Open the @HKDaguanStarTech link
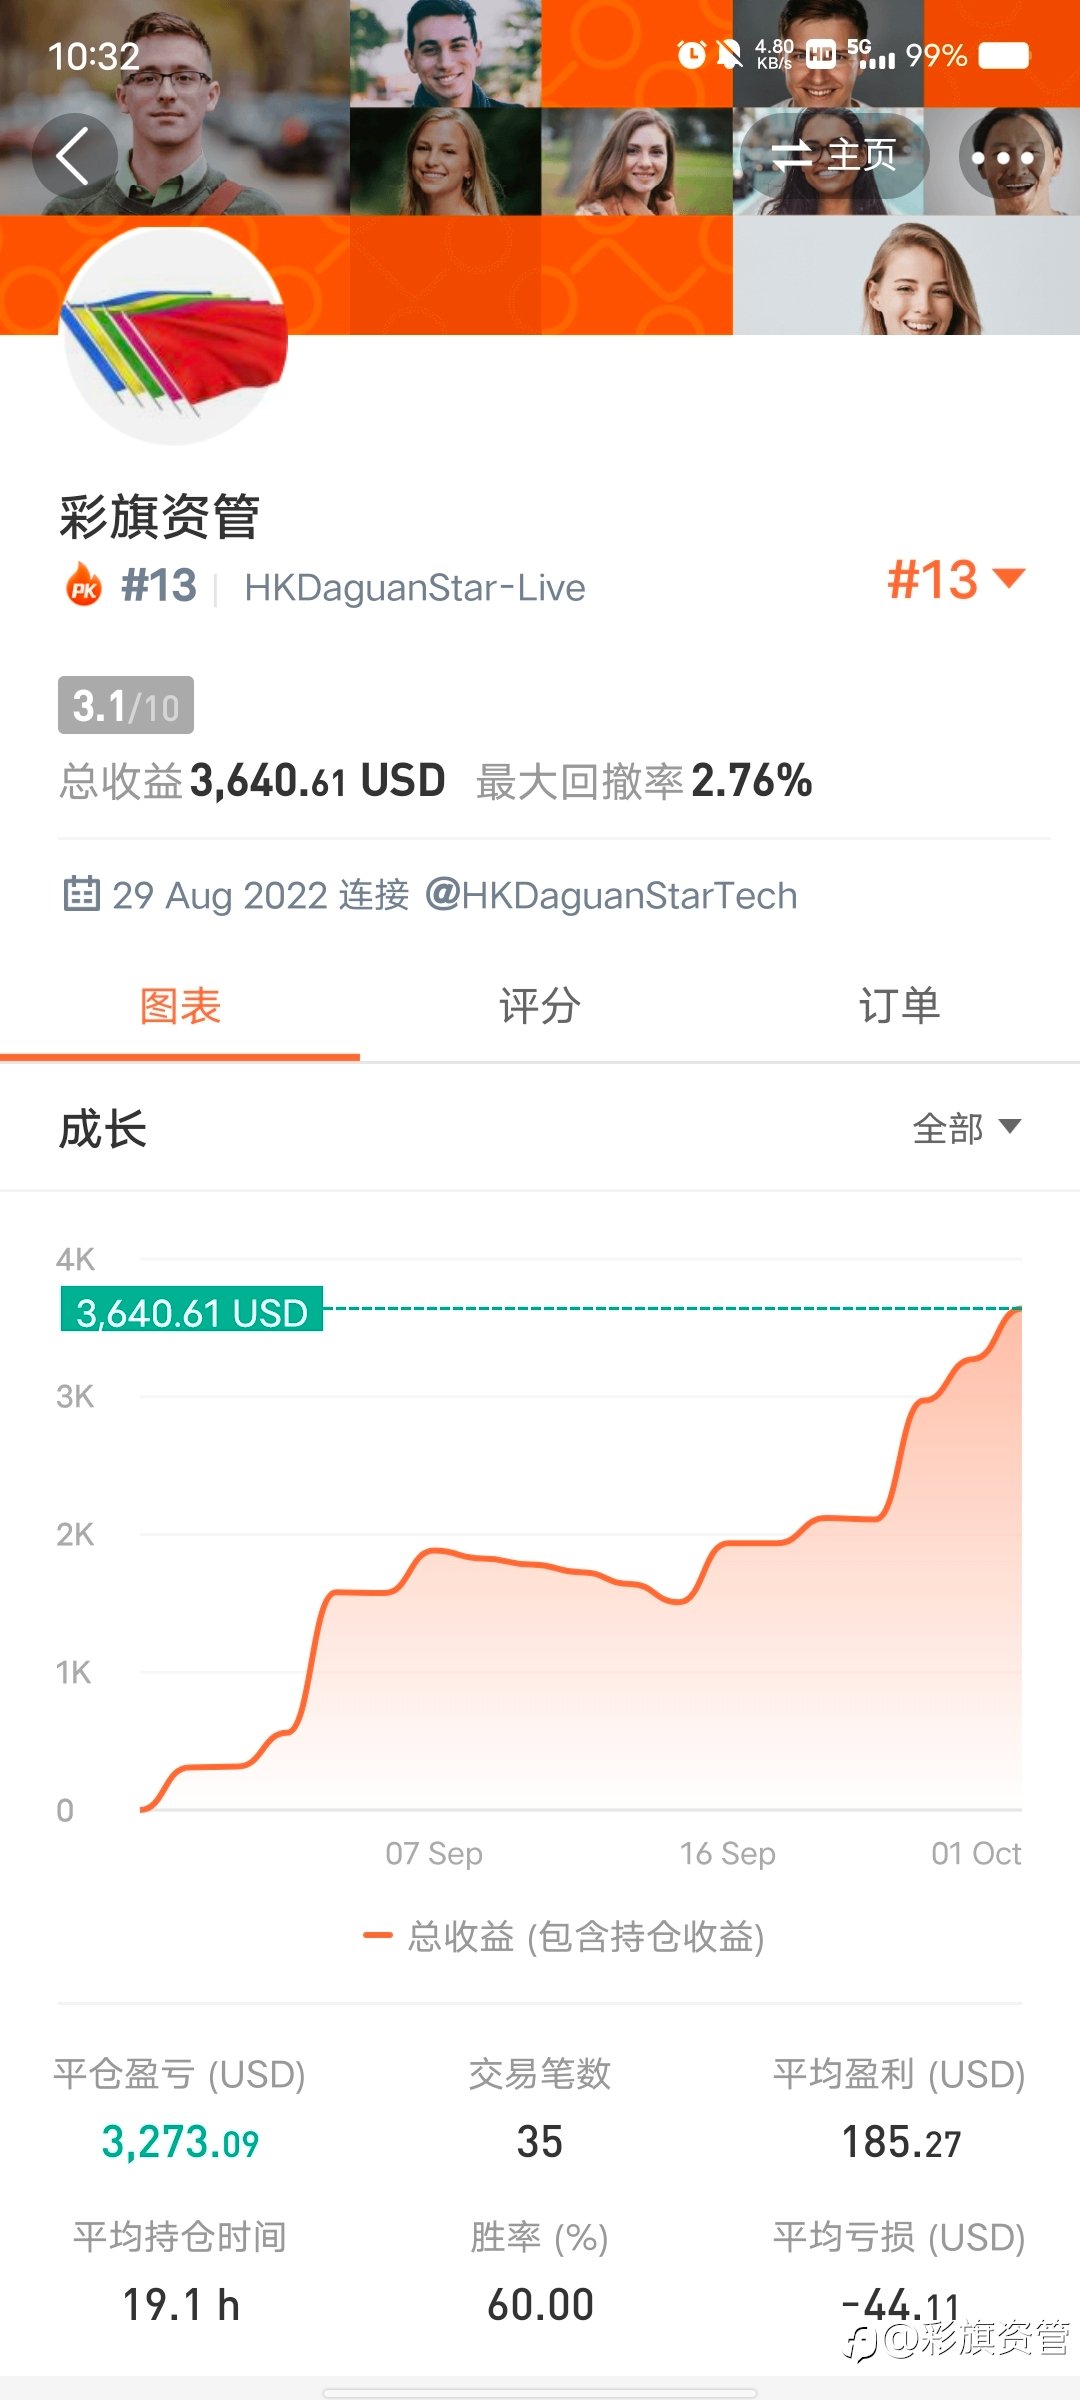Viewport: 1080px width, 2400px height. (611, 895)
